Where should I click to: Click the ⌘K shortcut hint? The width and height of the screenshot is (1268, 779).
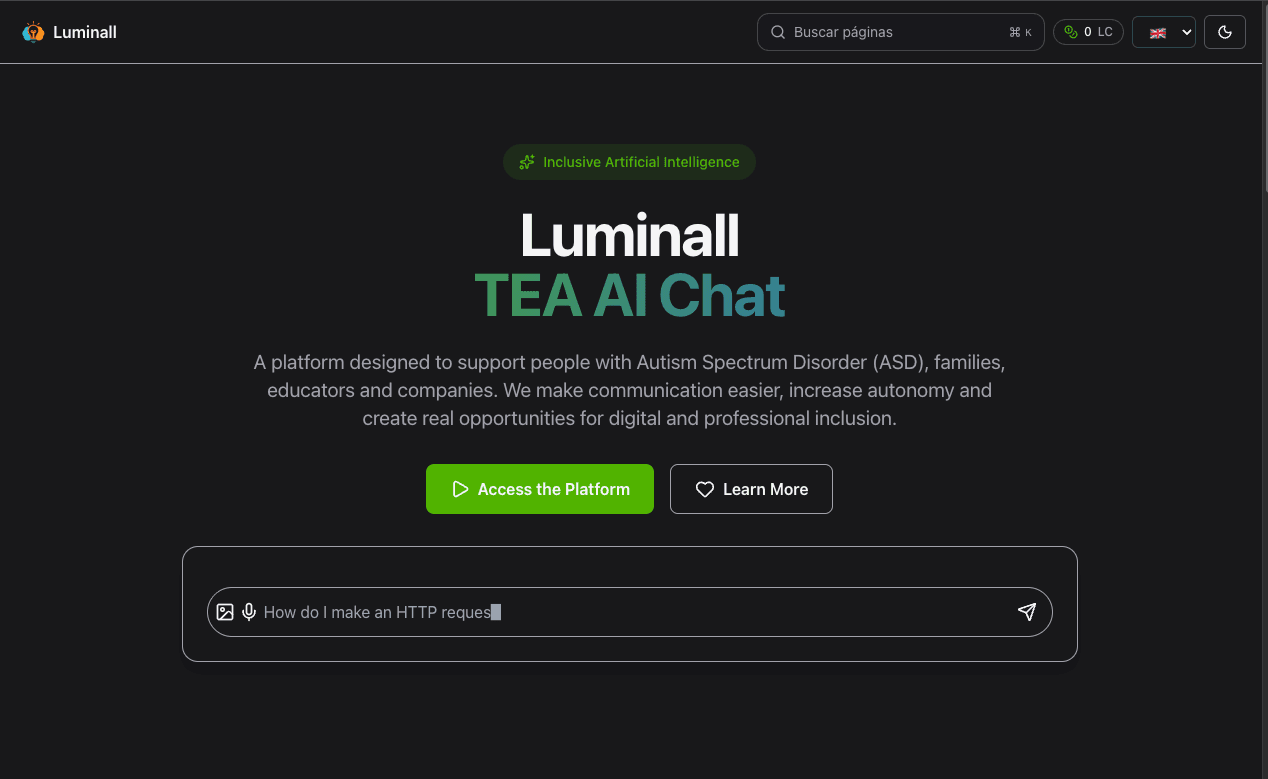(x=1020, y=32)
